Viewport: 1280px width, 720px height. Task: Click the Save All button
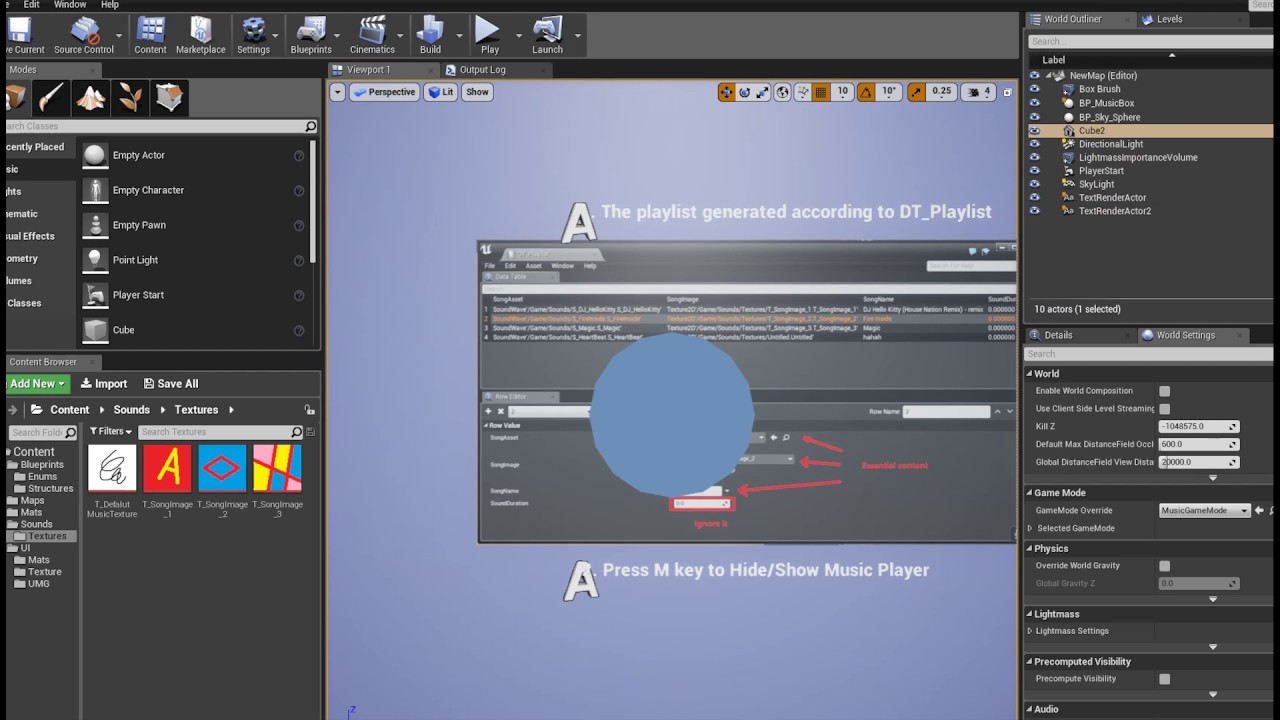(171, 384)
